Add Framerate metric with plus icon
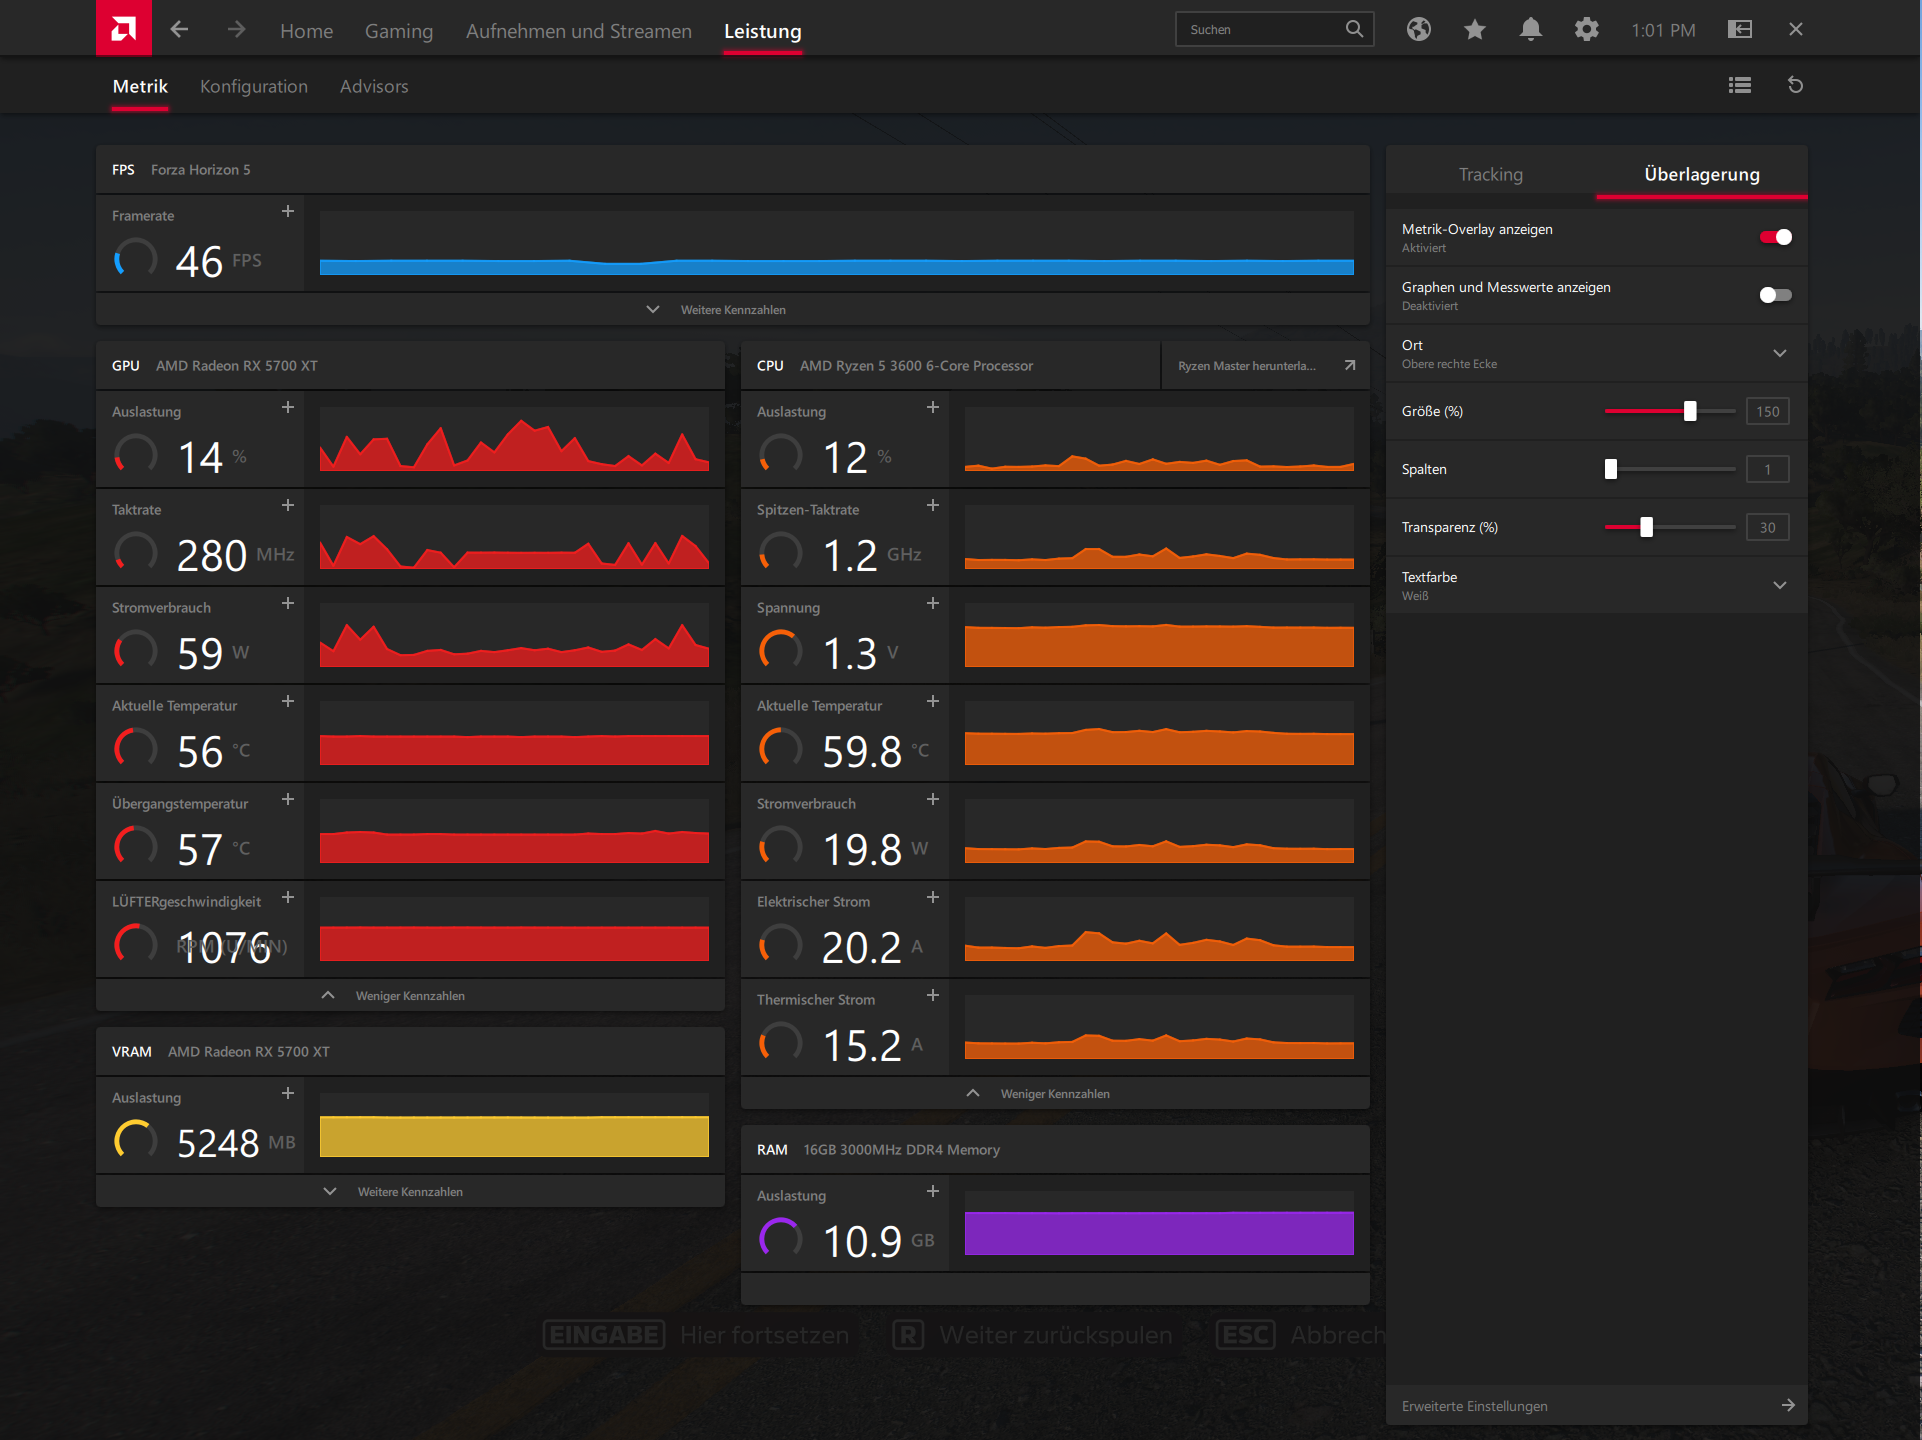Image resolution: width=1922 pixels, height=1440 pixels. (x=288, y=211)
